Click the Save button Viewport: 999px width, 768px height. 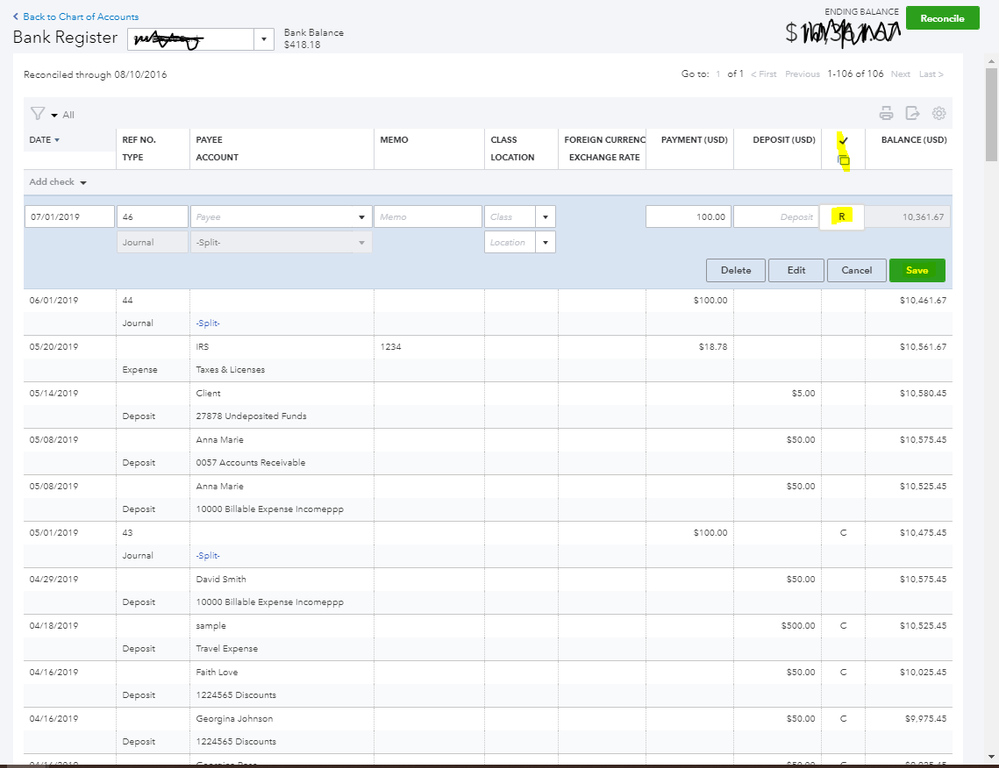tap(917, 270)
